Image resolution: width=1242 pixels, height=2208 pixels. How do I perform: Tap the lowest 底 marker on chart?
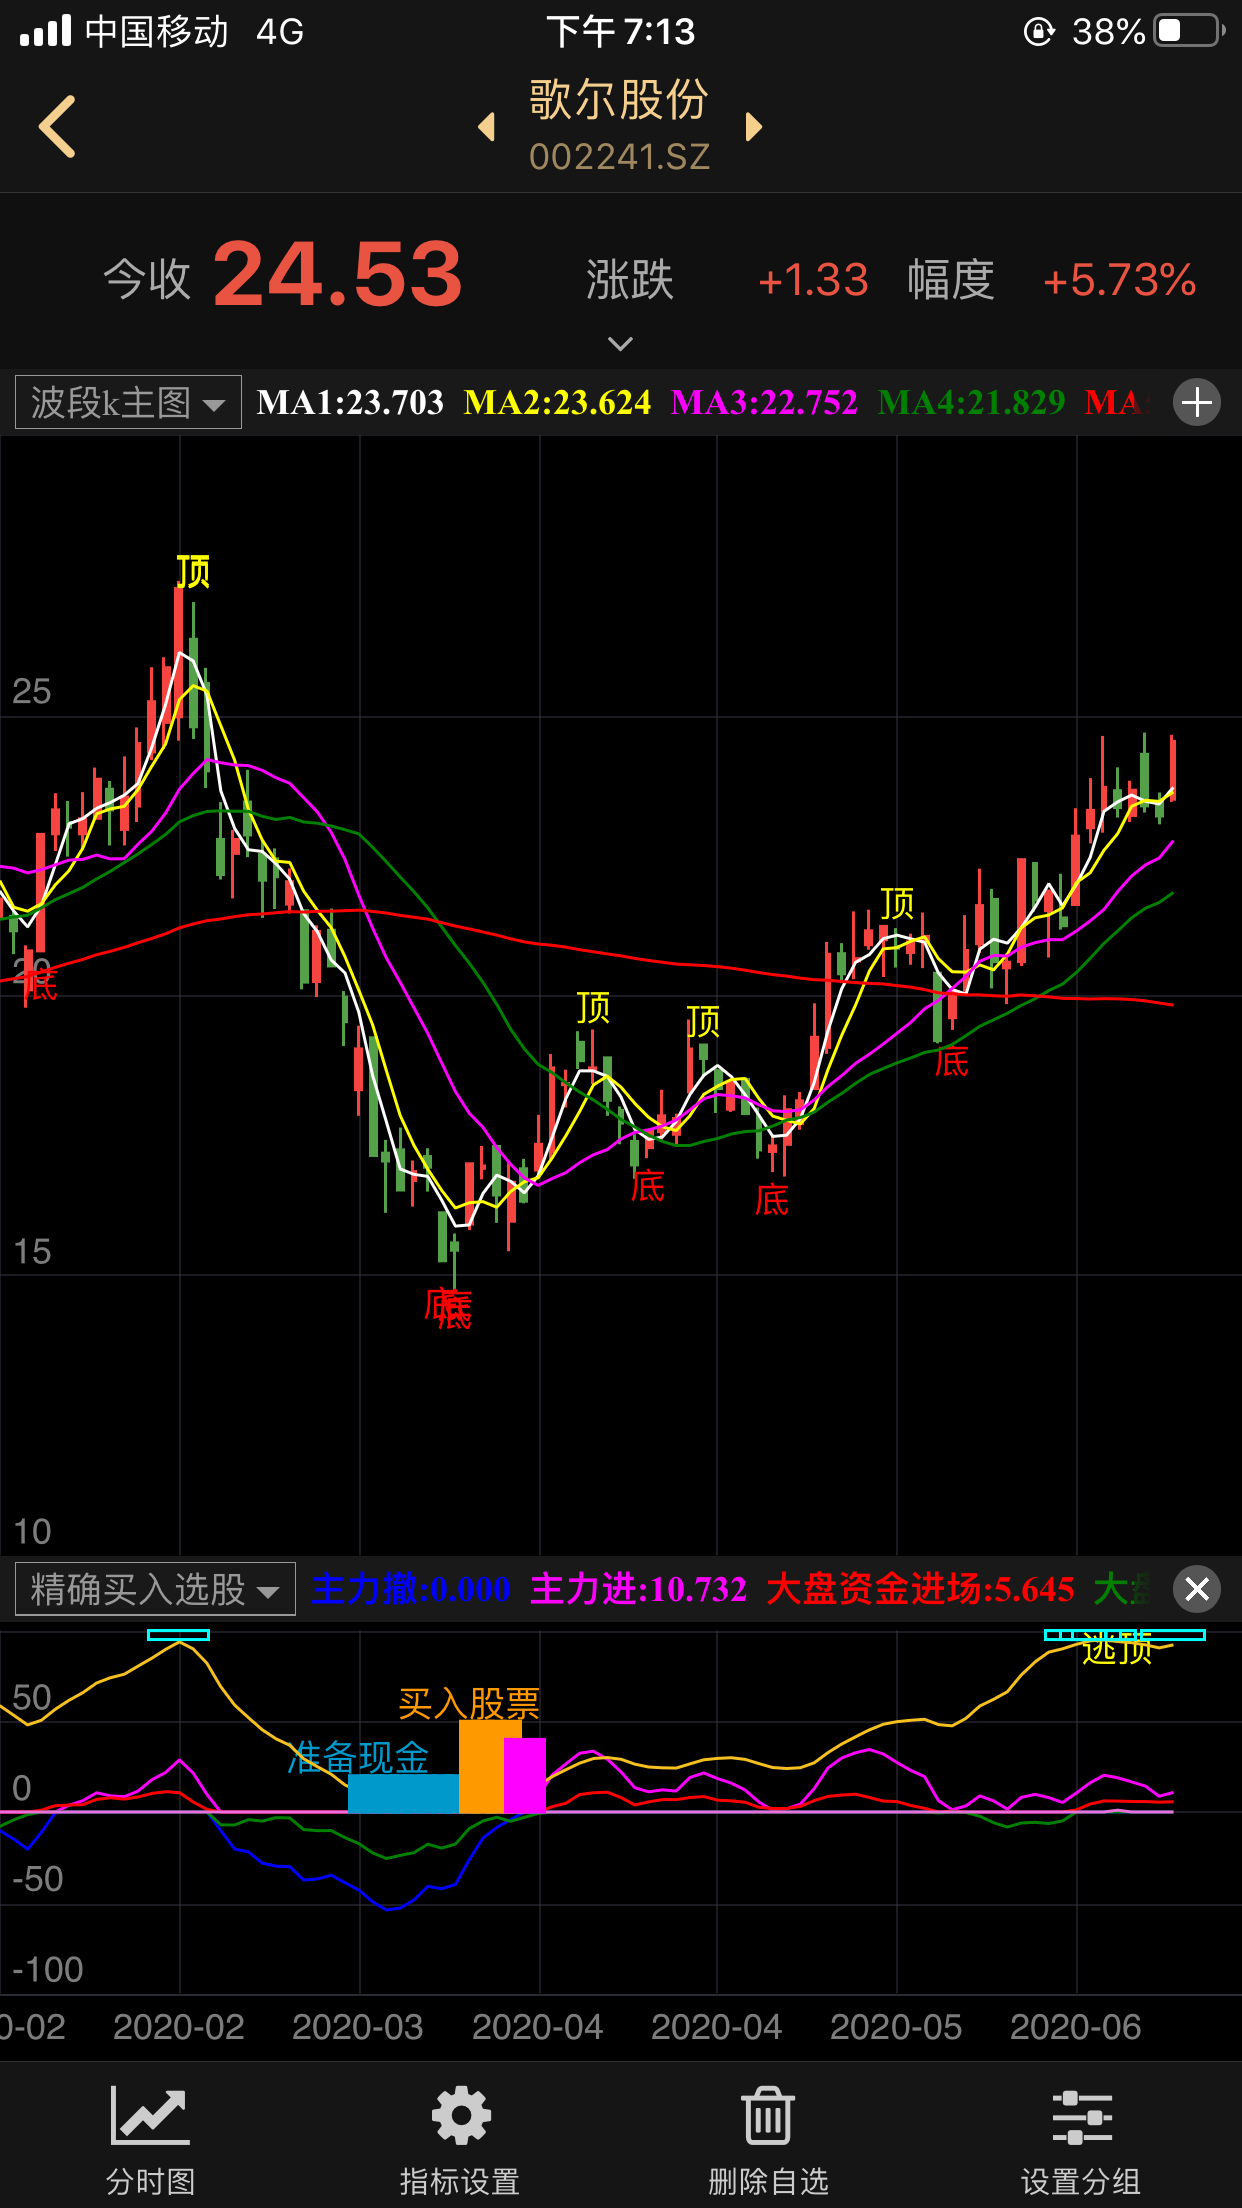448,1308
